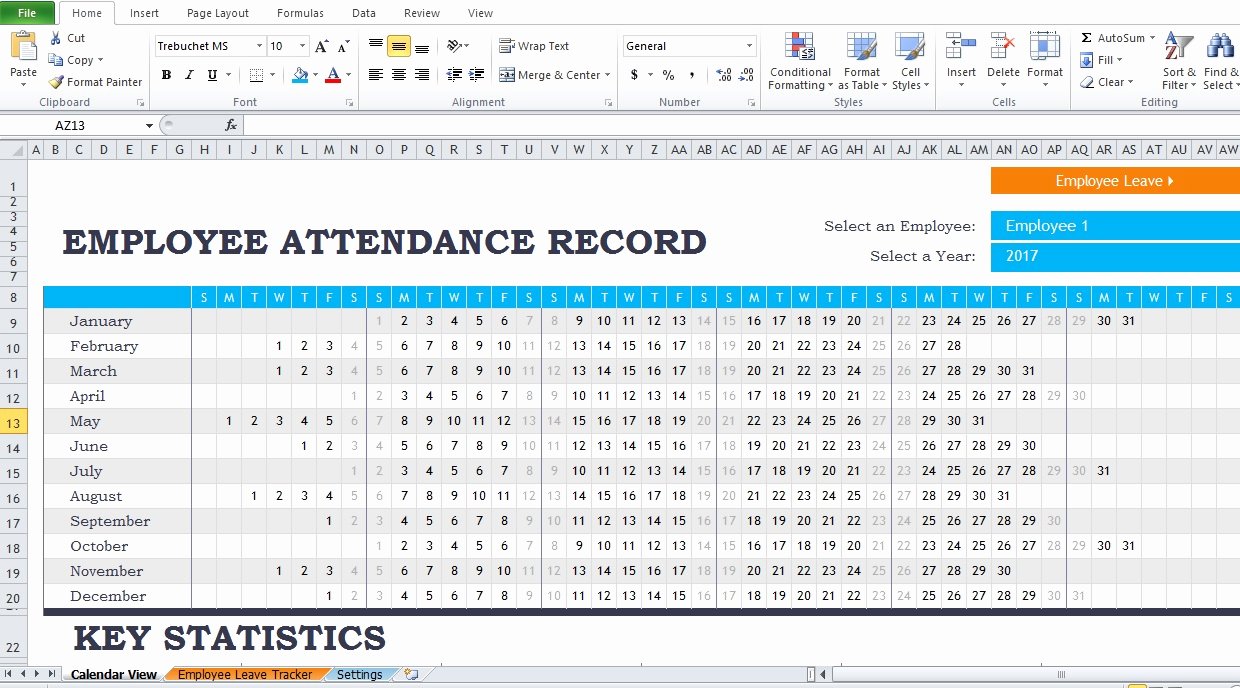Apply the red Font Color
This screenshot has height=688, width=1240.
click(334, 75)
